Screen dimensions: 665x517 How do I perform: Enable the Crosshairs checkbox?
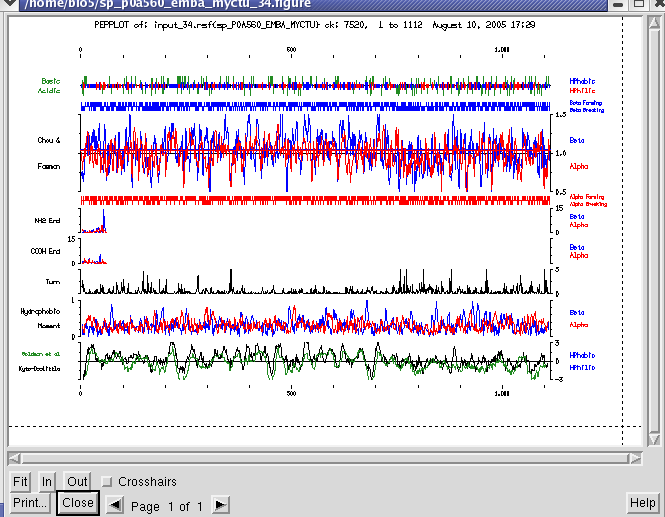click(108, 482)
